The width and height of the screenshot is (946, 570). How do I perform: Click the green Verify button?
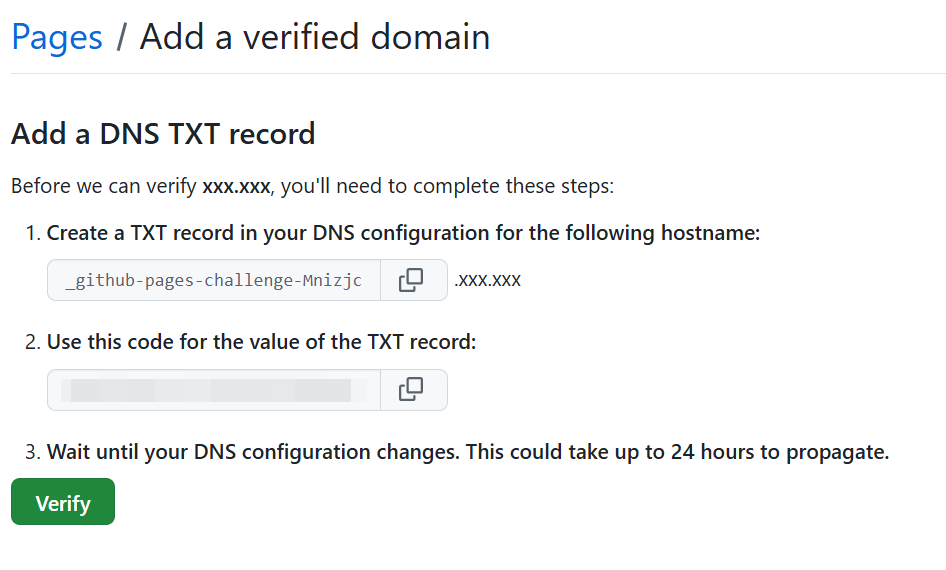tap(63, 502)
